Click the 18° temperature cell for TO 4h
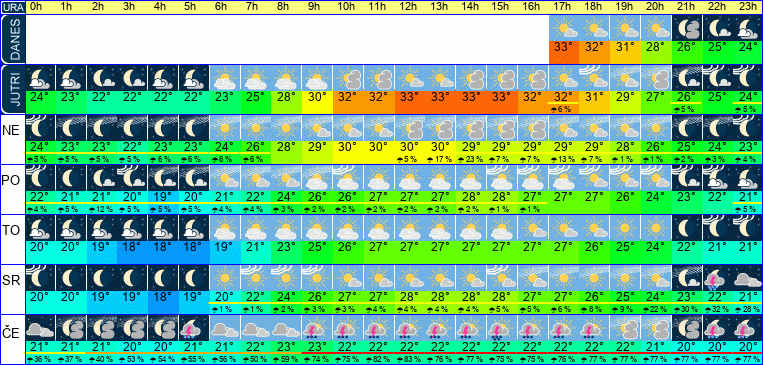 click(x=164, y=246)
